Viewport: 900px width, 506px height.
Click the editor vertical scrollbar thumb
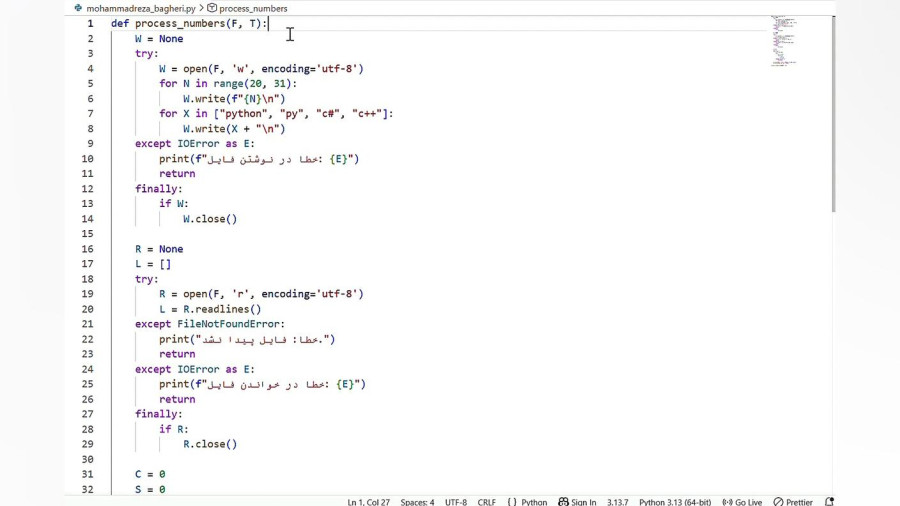pos(833,114)
